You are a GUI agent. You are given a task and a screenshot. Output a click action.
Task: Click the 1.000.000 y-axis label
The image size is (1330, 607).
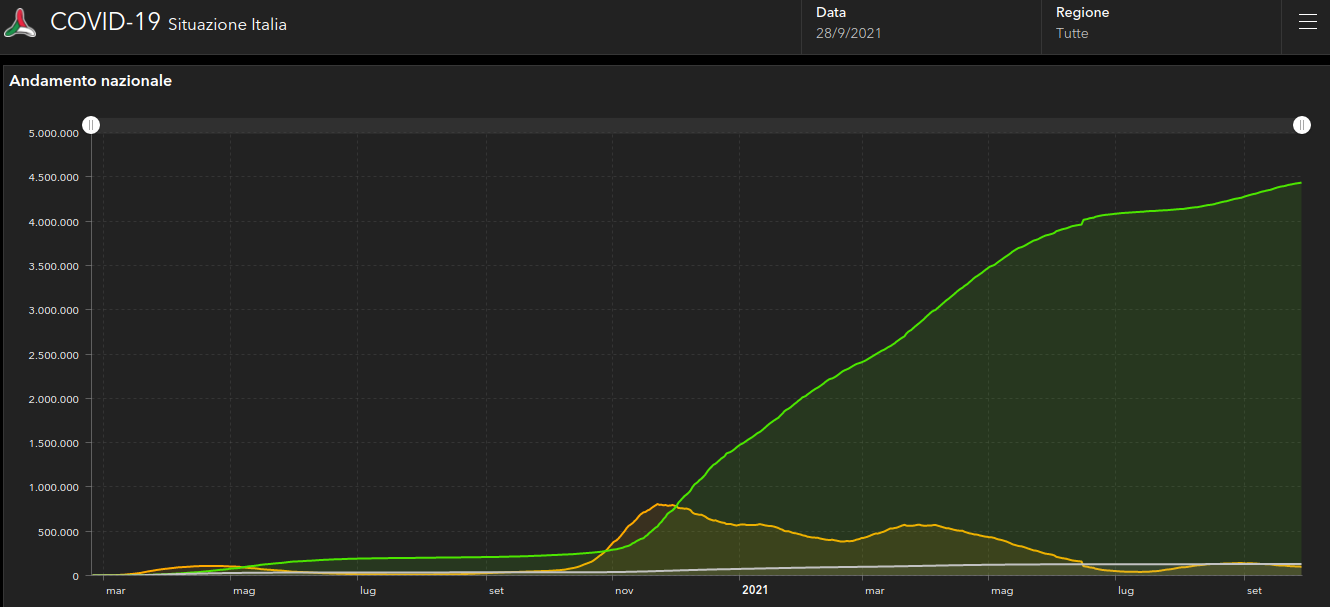click(x=53, y=488)
